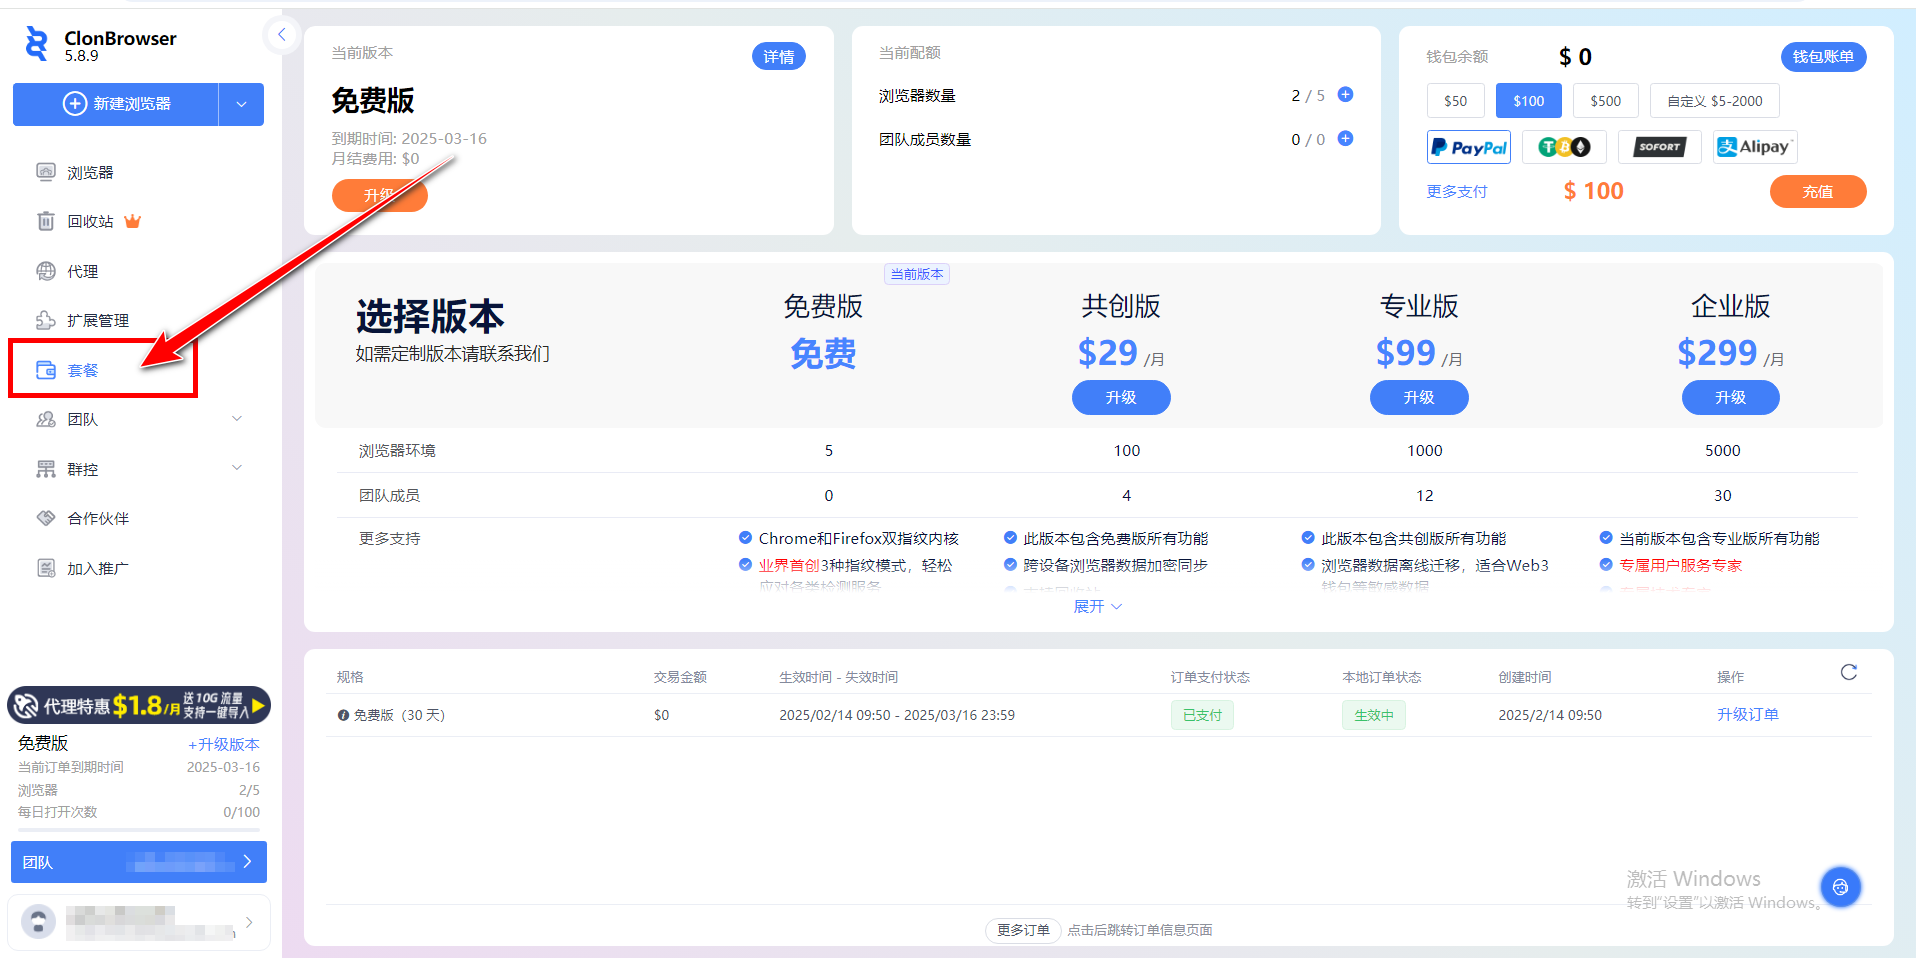The width and height of the screenshot is (1916, 958).
Task: Choose PayPal as payment method
Action: (x=1468, y=147)
